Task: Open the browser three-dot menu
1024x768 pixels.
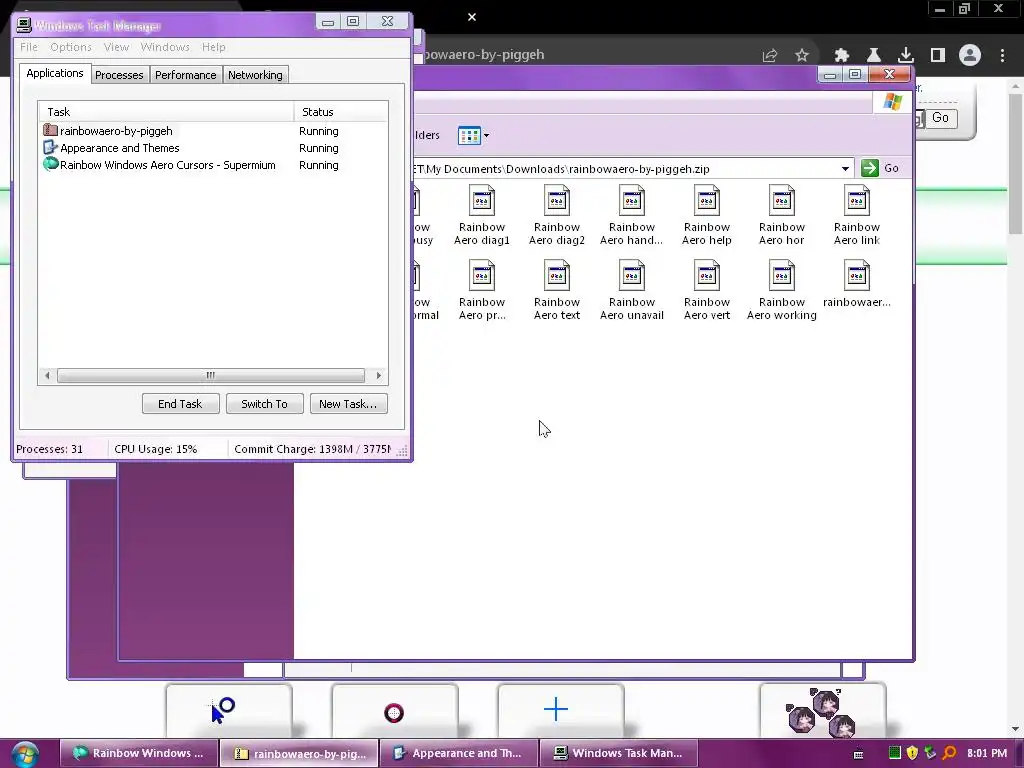Action: [x=1002, y=55]
